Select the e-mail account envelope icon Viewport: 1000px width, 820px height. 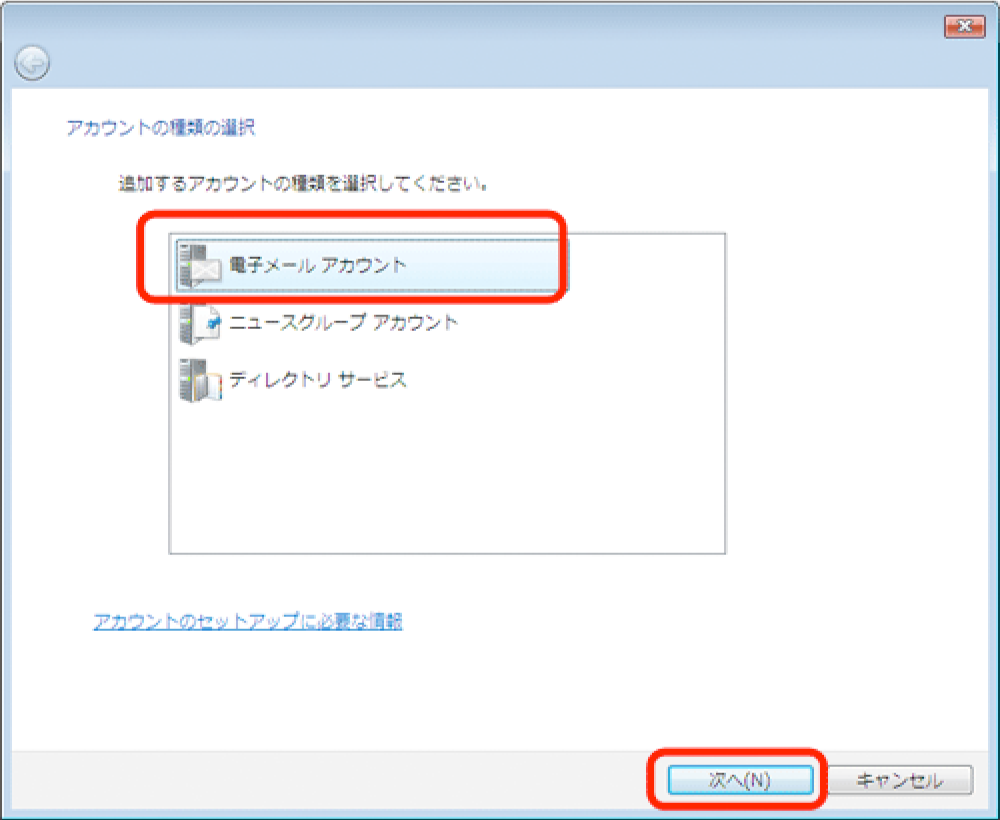(198, 266)
